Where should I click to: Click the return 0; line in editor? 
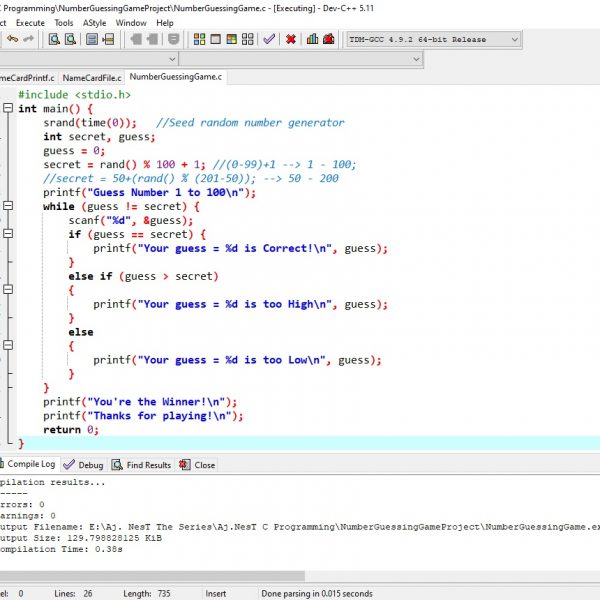[x=70, y=430]
